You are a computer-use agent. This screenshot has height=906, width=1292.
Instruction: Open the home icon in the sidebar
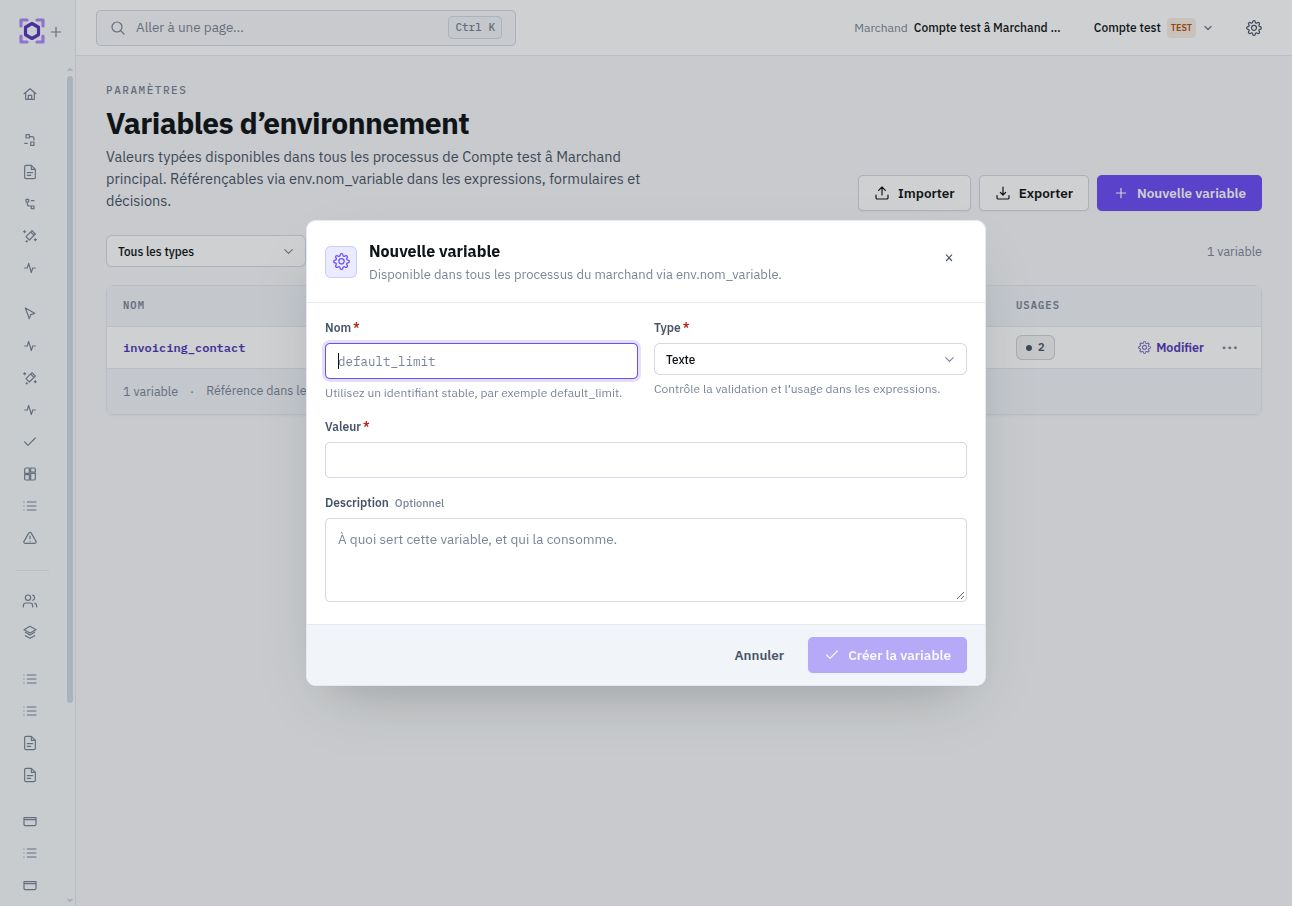click(30, 94)
